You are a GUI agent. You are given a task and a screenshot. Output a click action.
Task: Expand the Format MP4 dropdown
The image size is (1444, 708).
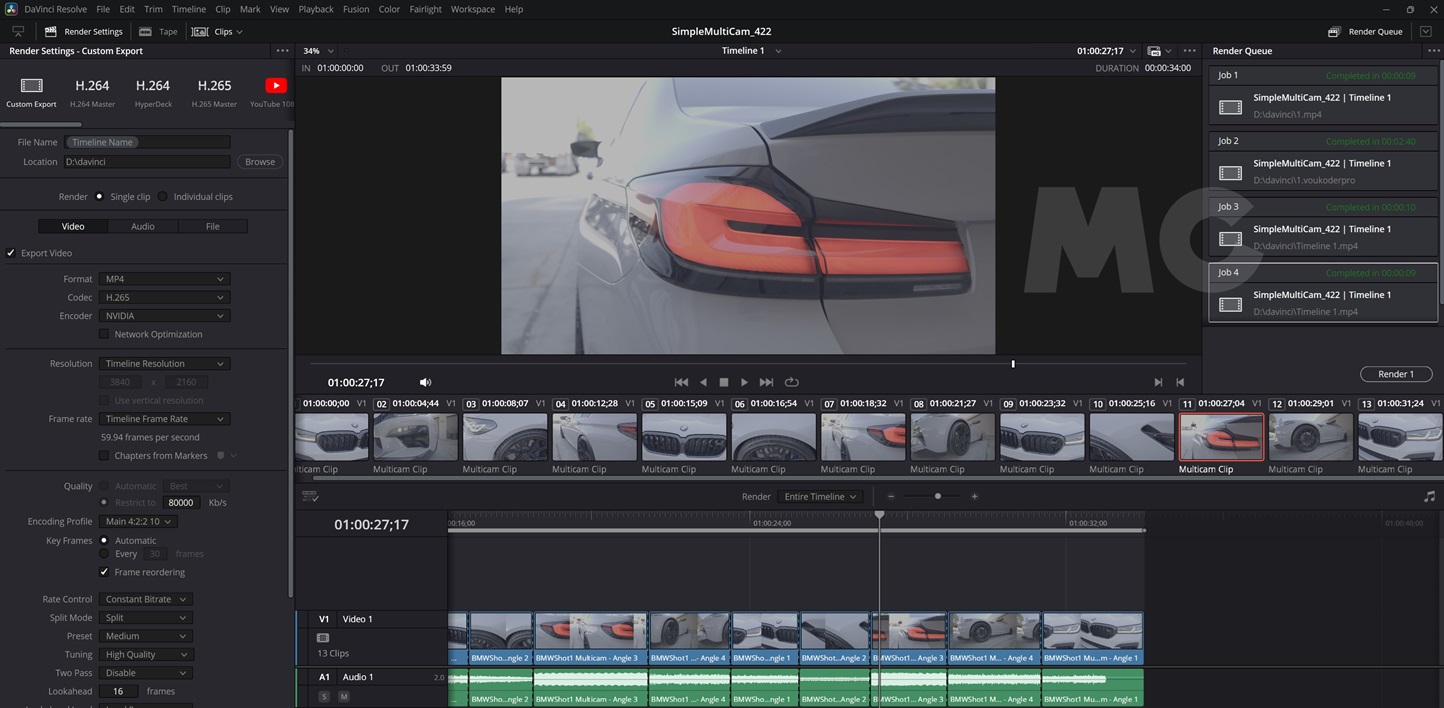point(164,279)
